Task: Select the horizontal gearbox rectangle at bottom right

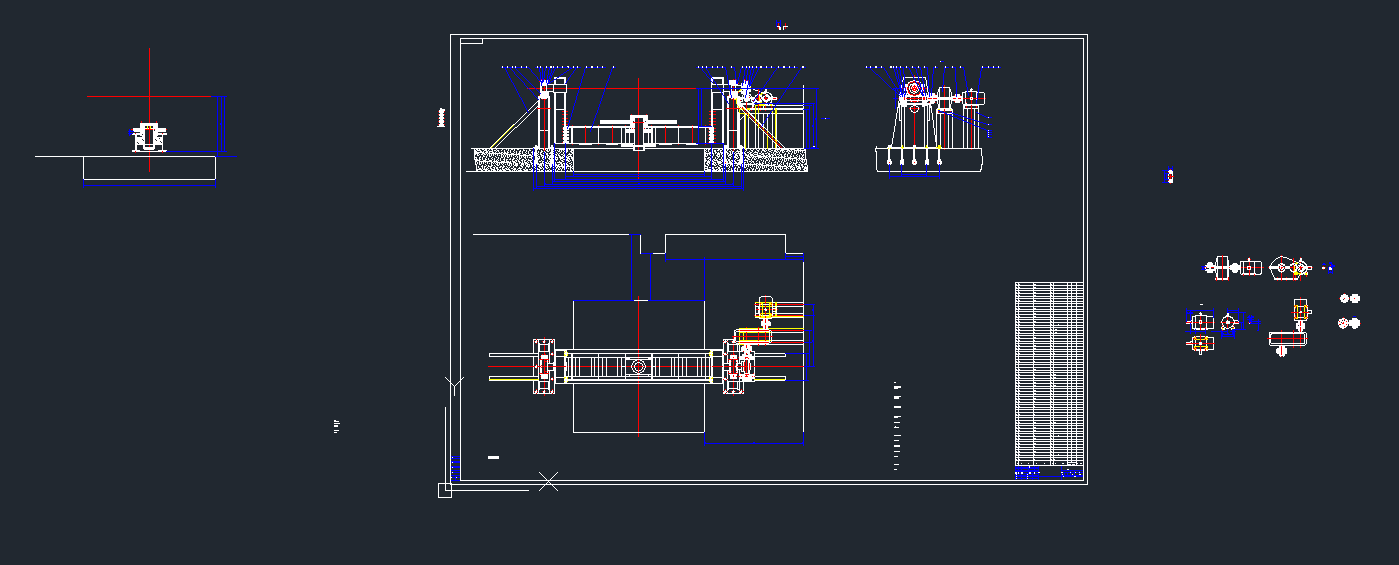Action: coord(1287,339)
